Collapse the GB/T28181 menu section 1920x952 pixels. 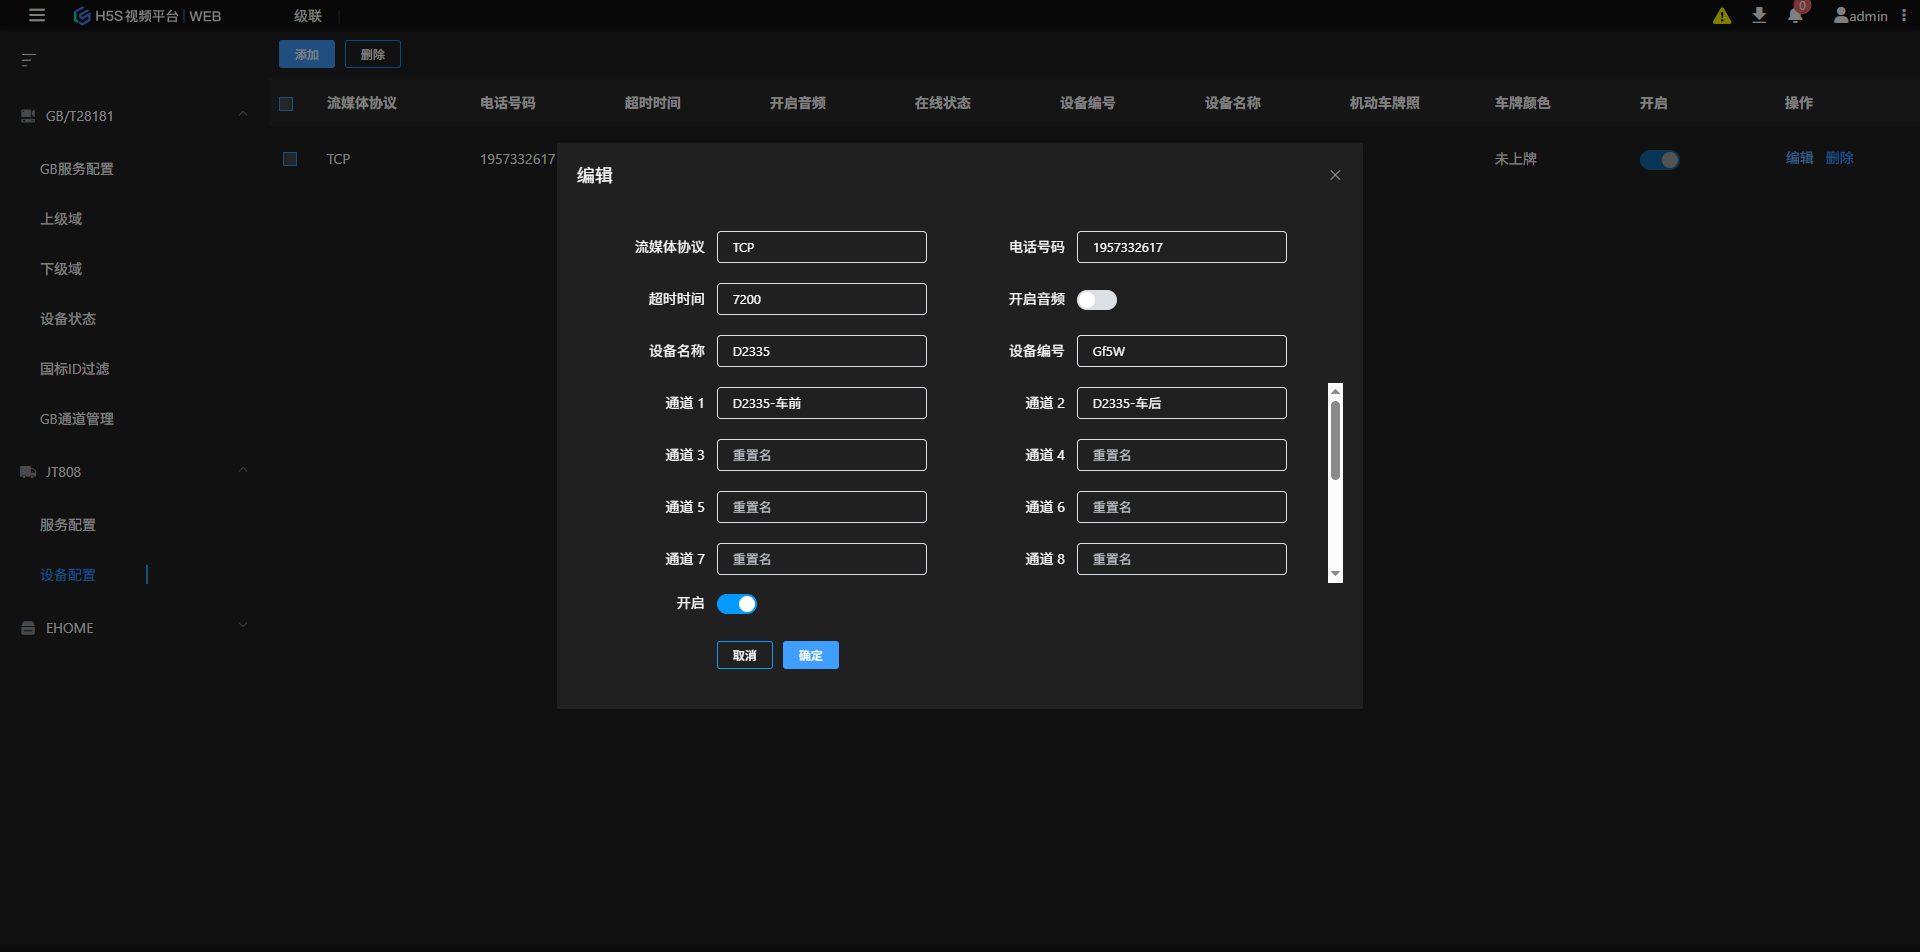(x=242, y=115)
